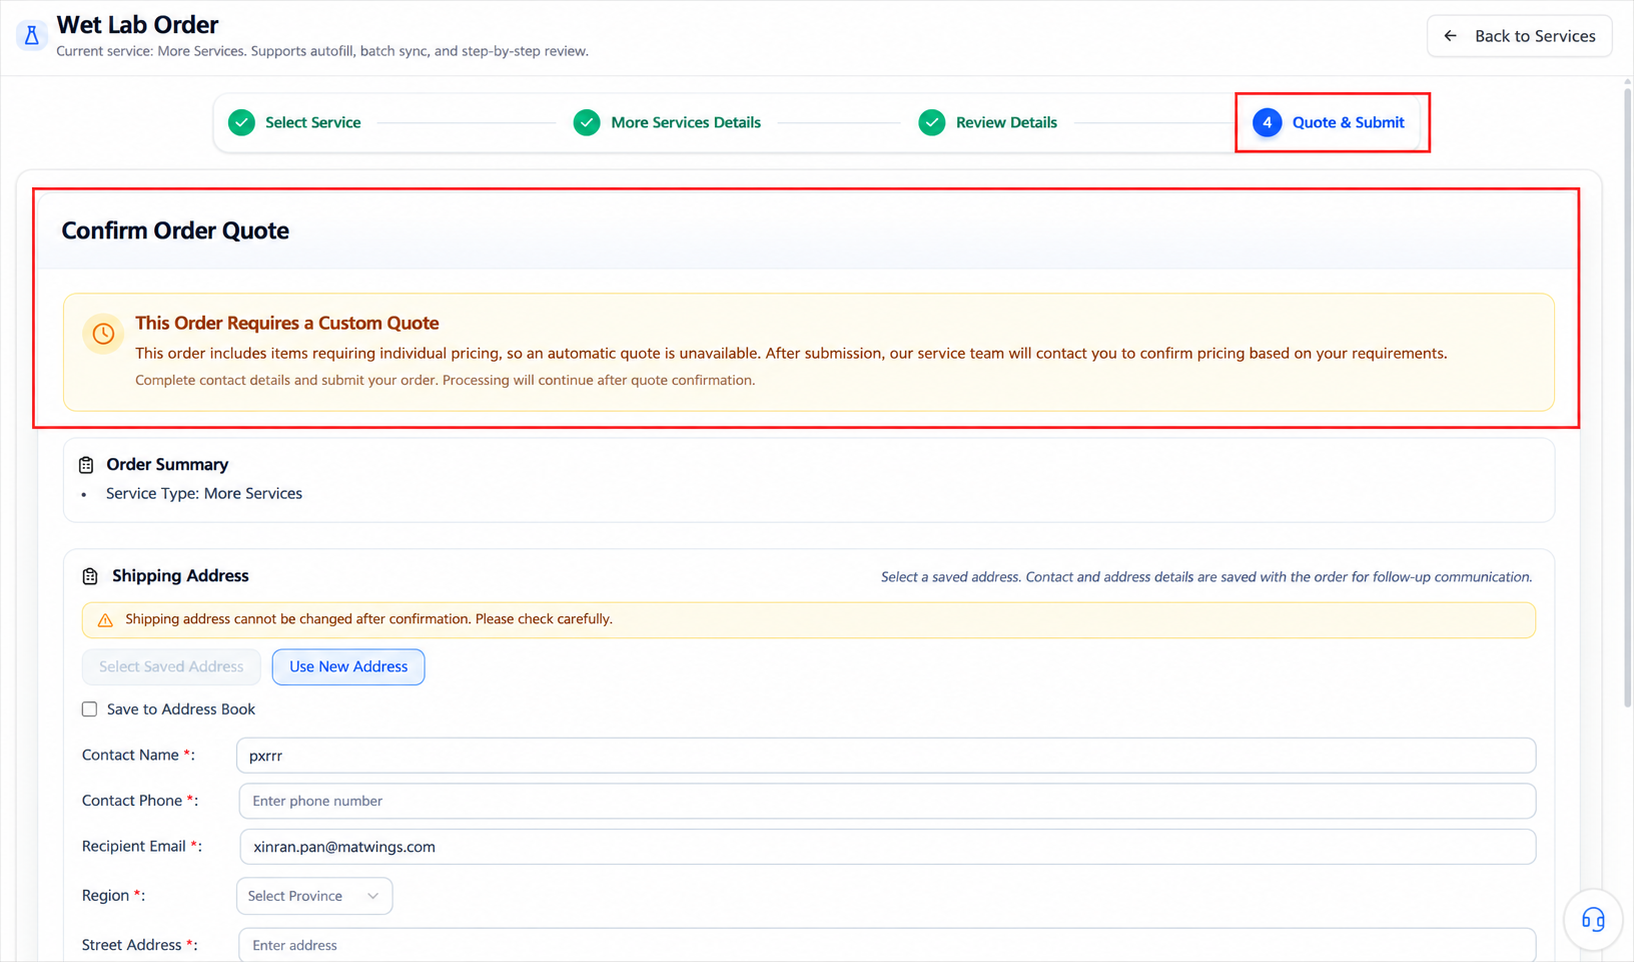Click the vertical page scrollbar

pos(1627,400)
